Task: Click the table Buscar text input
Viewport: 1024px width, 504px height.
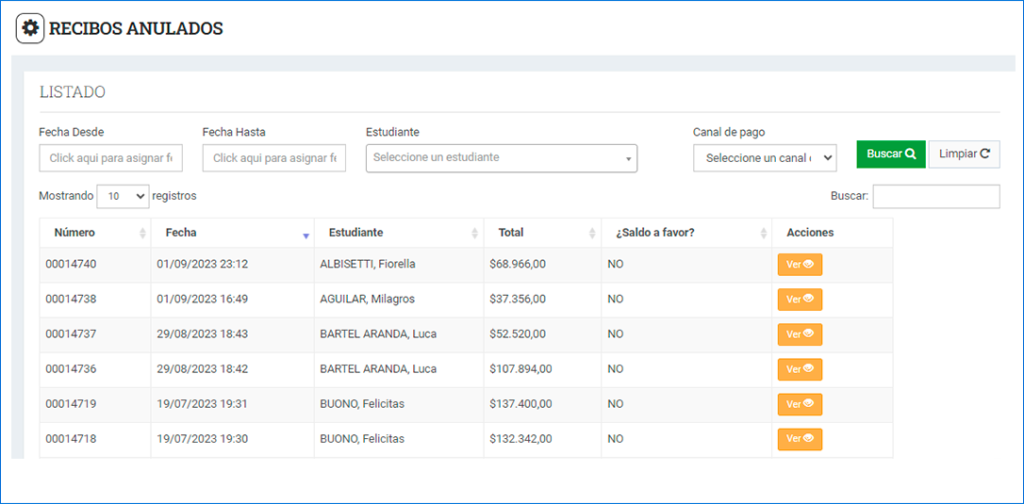Action: [x=936, y=197]
